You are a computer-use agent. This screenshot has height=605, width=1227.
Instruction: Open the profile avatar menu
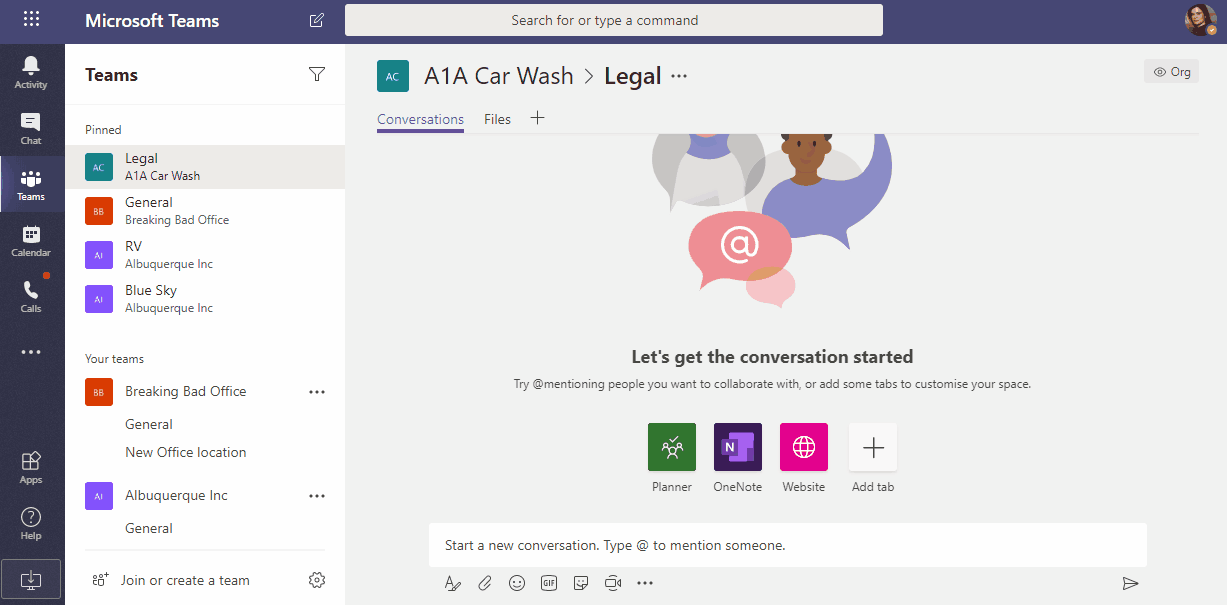[1200, 20]
